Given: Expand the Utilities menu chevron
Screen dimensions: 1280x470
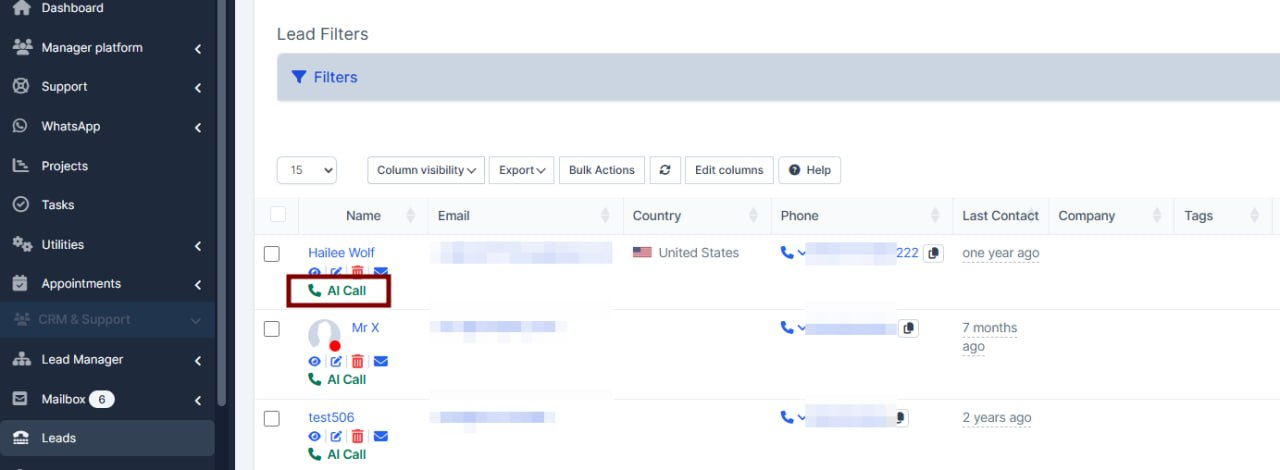Looking at the screenshot, I should pyautogui.click(x=198, y=245).
